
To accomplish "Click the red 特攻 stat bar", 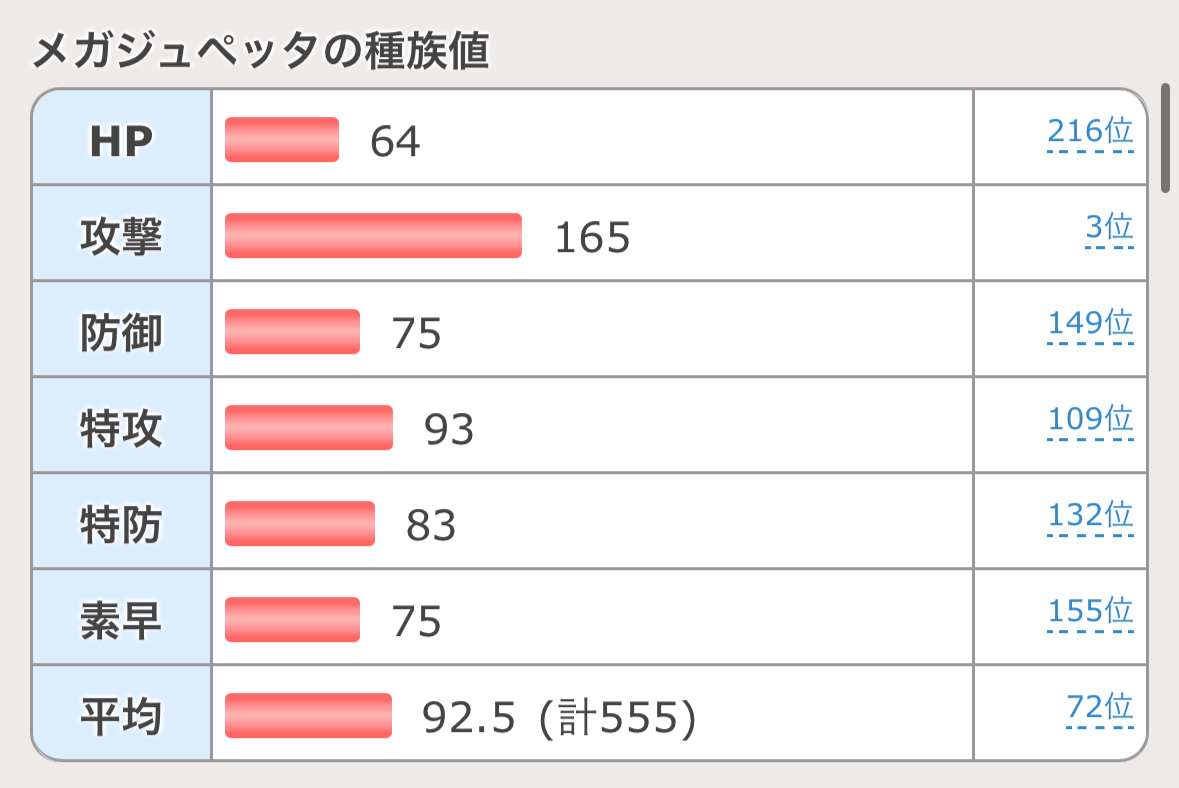I will tap(308, 428).
